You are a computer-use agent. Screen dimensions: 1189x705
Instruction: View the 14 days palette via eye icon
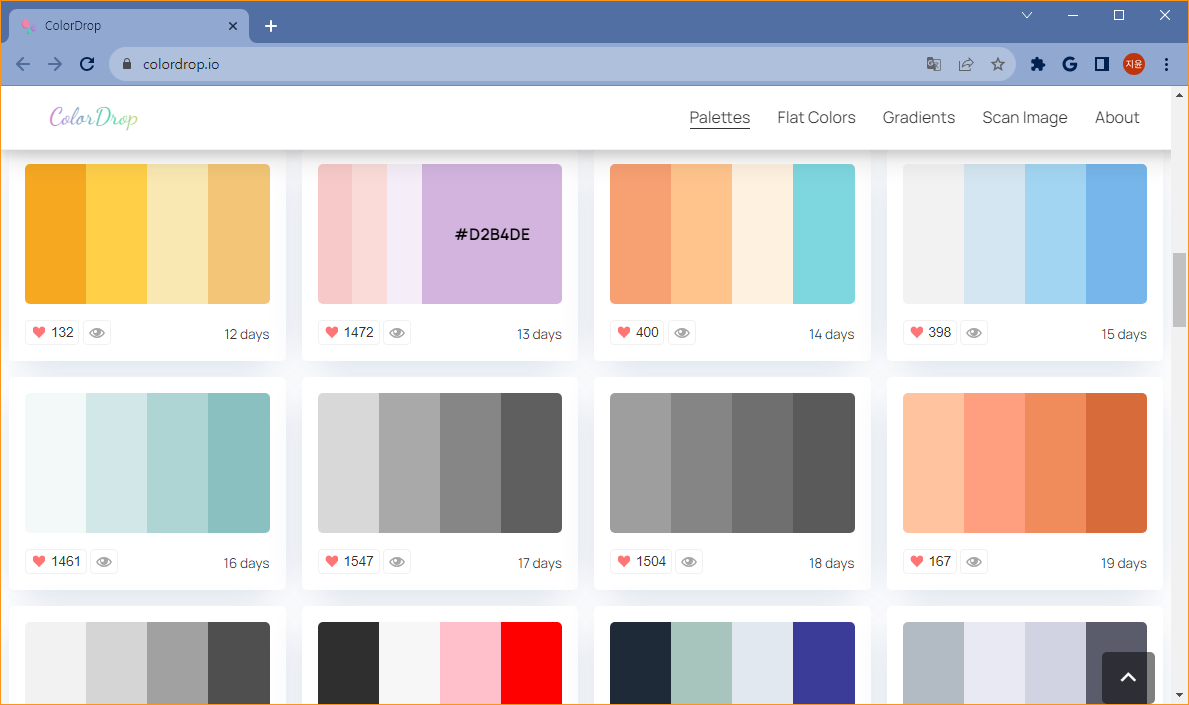(x=682, y=332)
